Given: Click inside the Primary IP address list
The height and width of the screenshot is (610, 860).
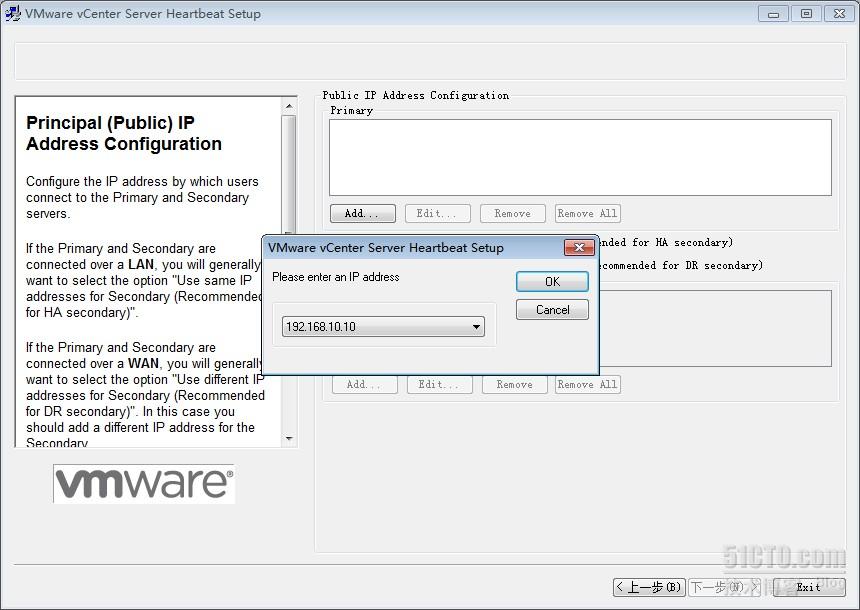Looking at the screenshot, I should click(x=580, y=157).
